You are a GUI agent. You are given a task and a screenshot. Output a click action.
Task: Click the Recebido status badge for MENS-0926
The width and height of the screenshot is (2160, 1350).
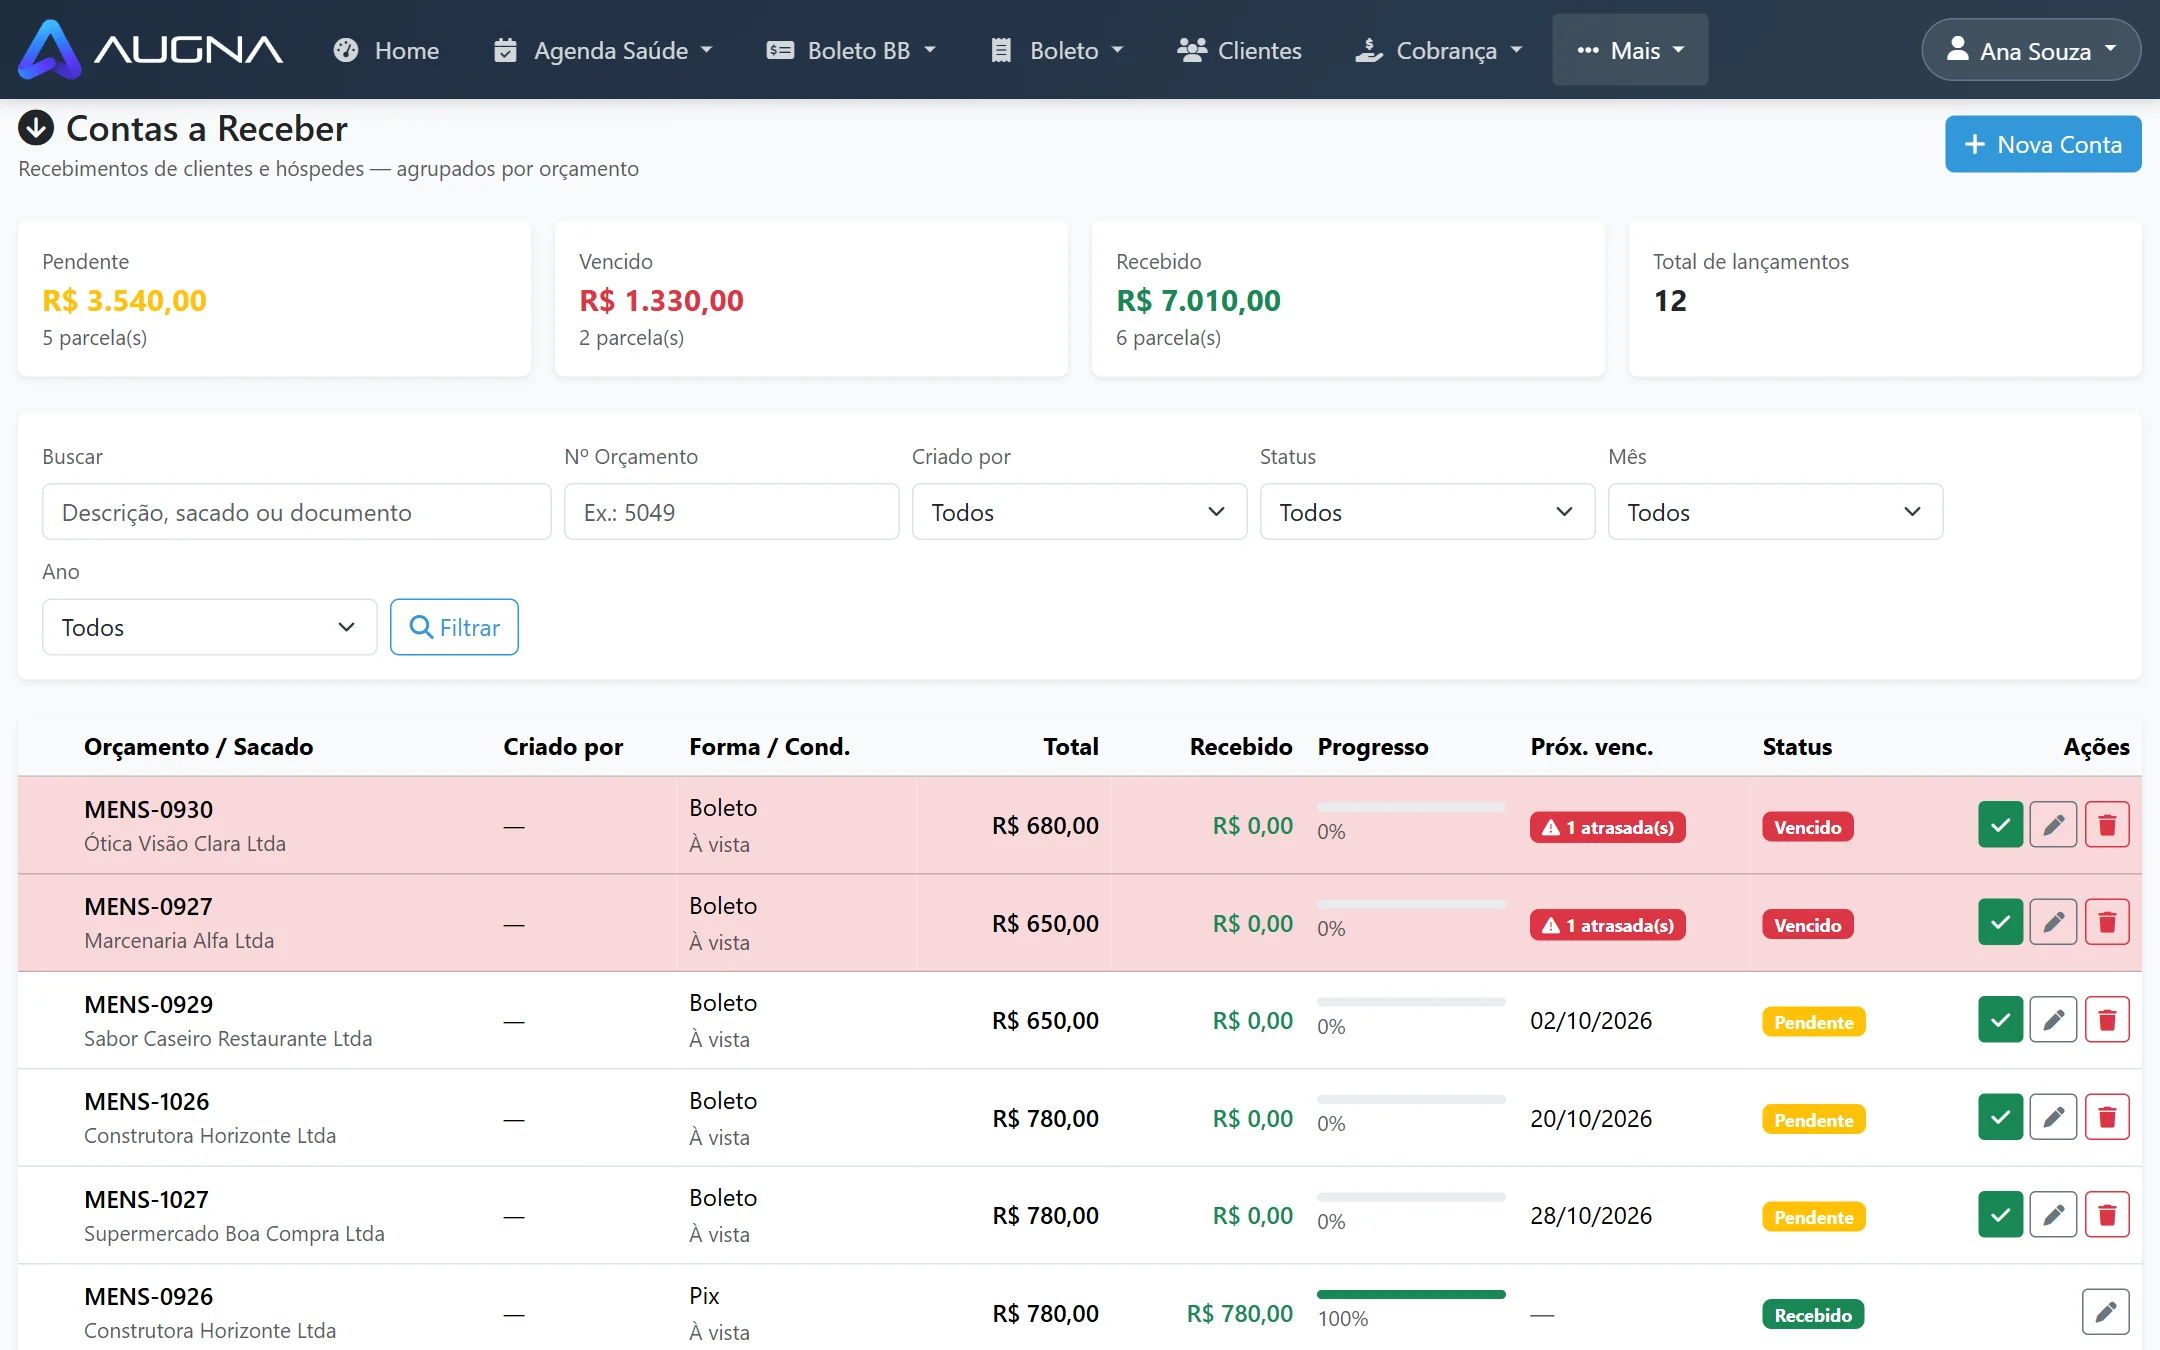[x=1813, y=1315]
